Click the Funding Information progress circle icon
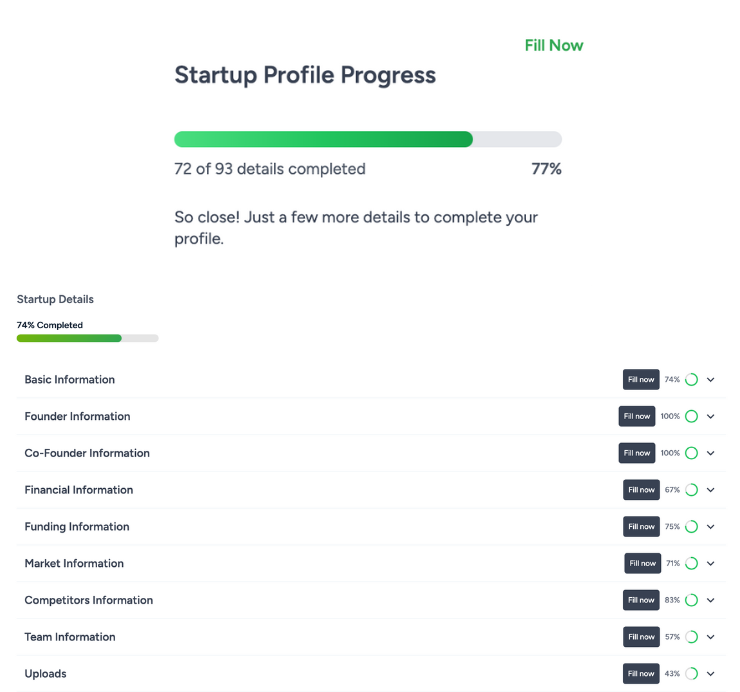Viewport: 740px width, 692px height. [x=691, y=527]
